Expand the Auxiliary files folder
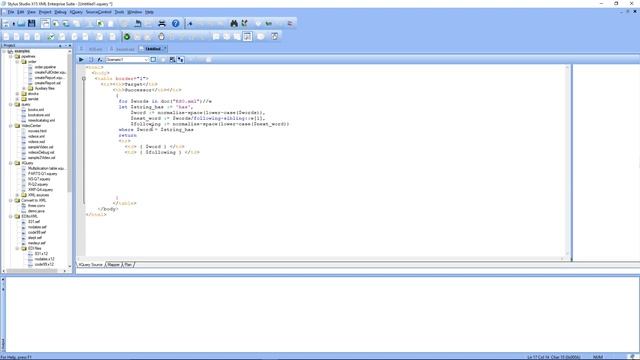Screen dimensions: 640x360 pos(24,88)
